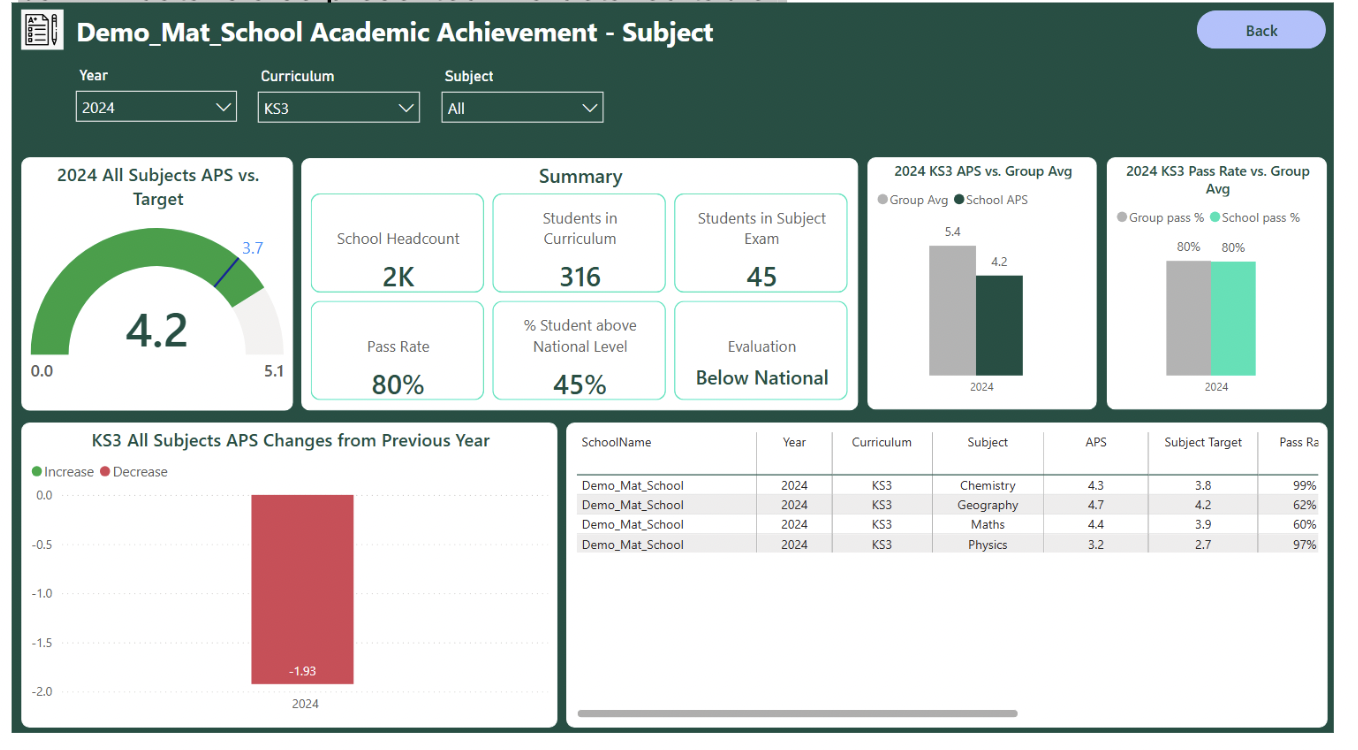This screenshot has height=750, width=1358.
Task: Click the Group pass % legend marker
Action: click(1122, 217)
